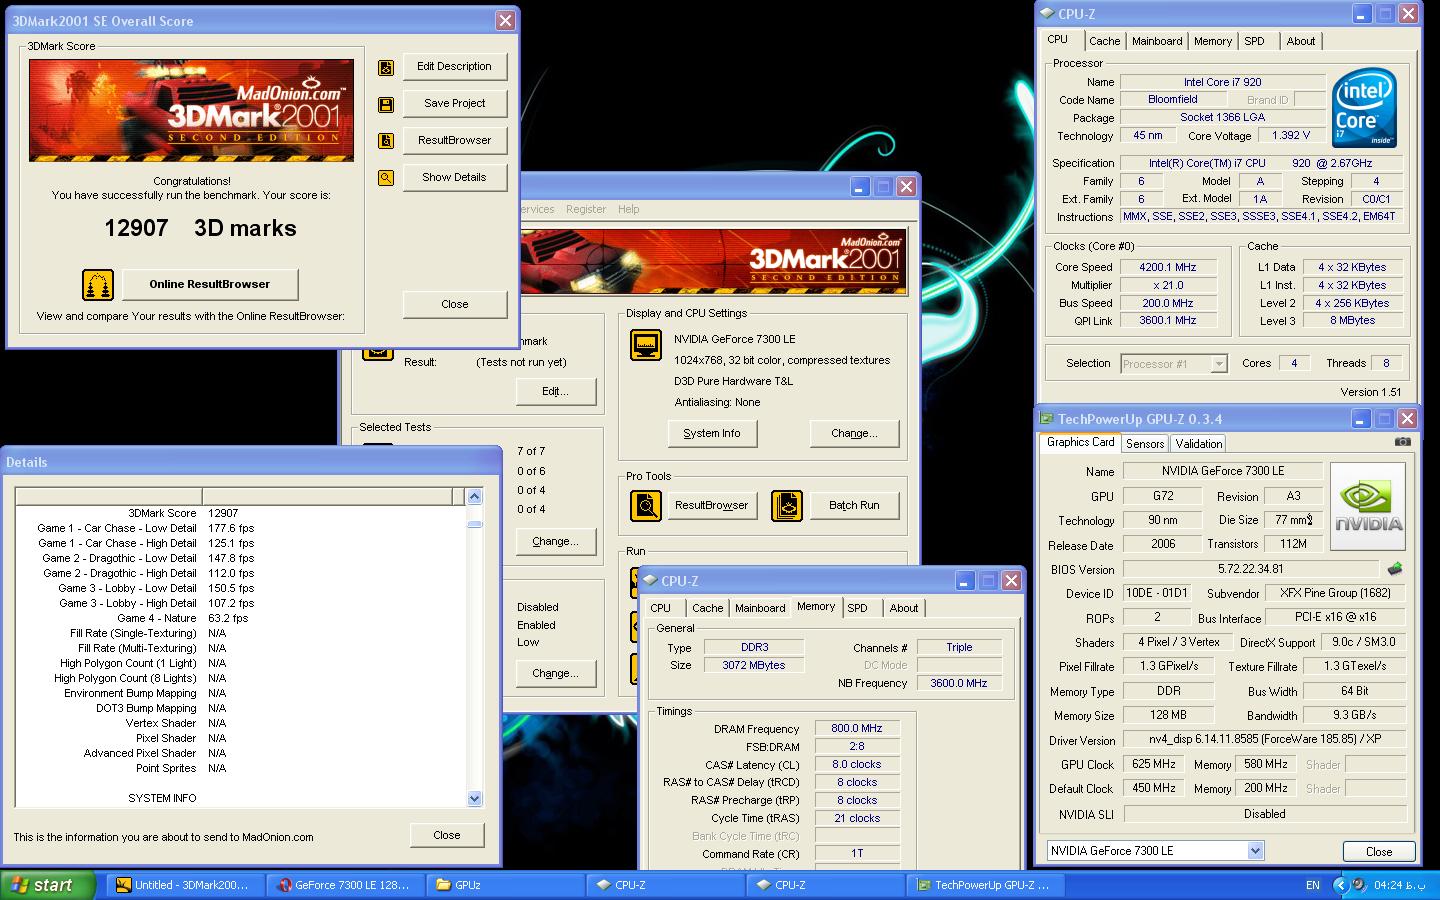1440x900 pixels.
Task: Click the Close button in Details window
Action: [447, 836]
